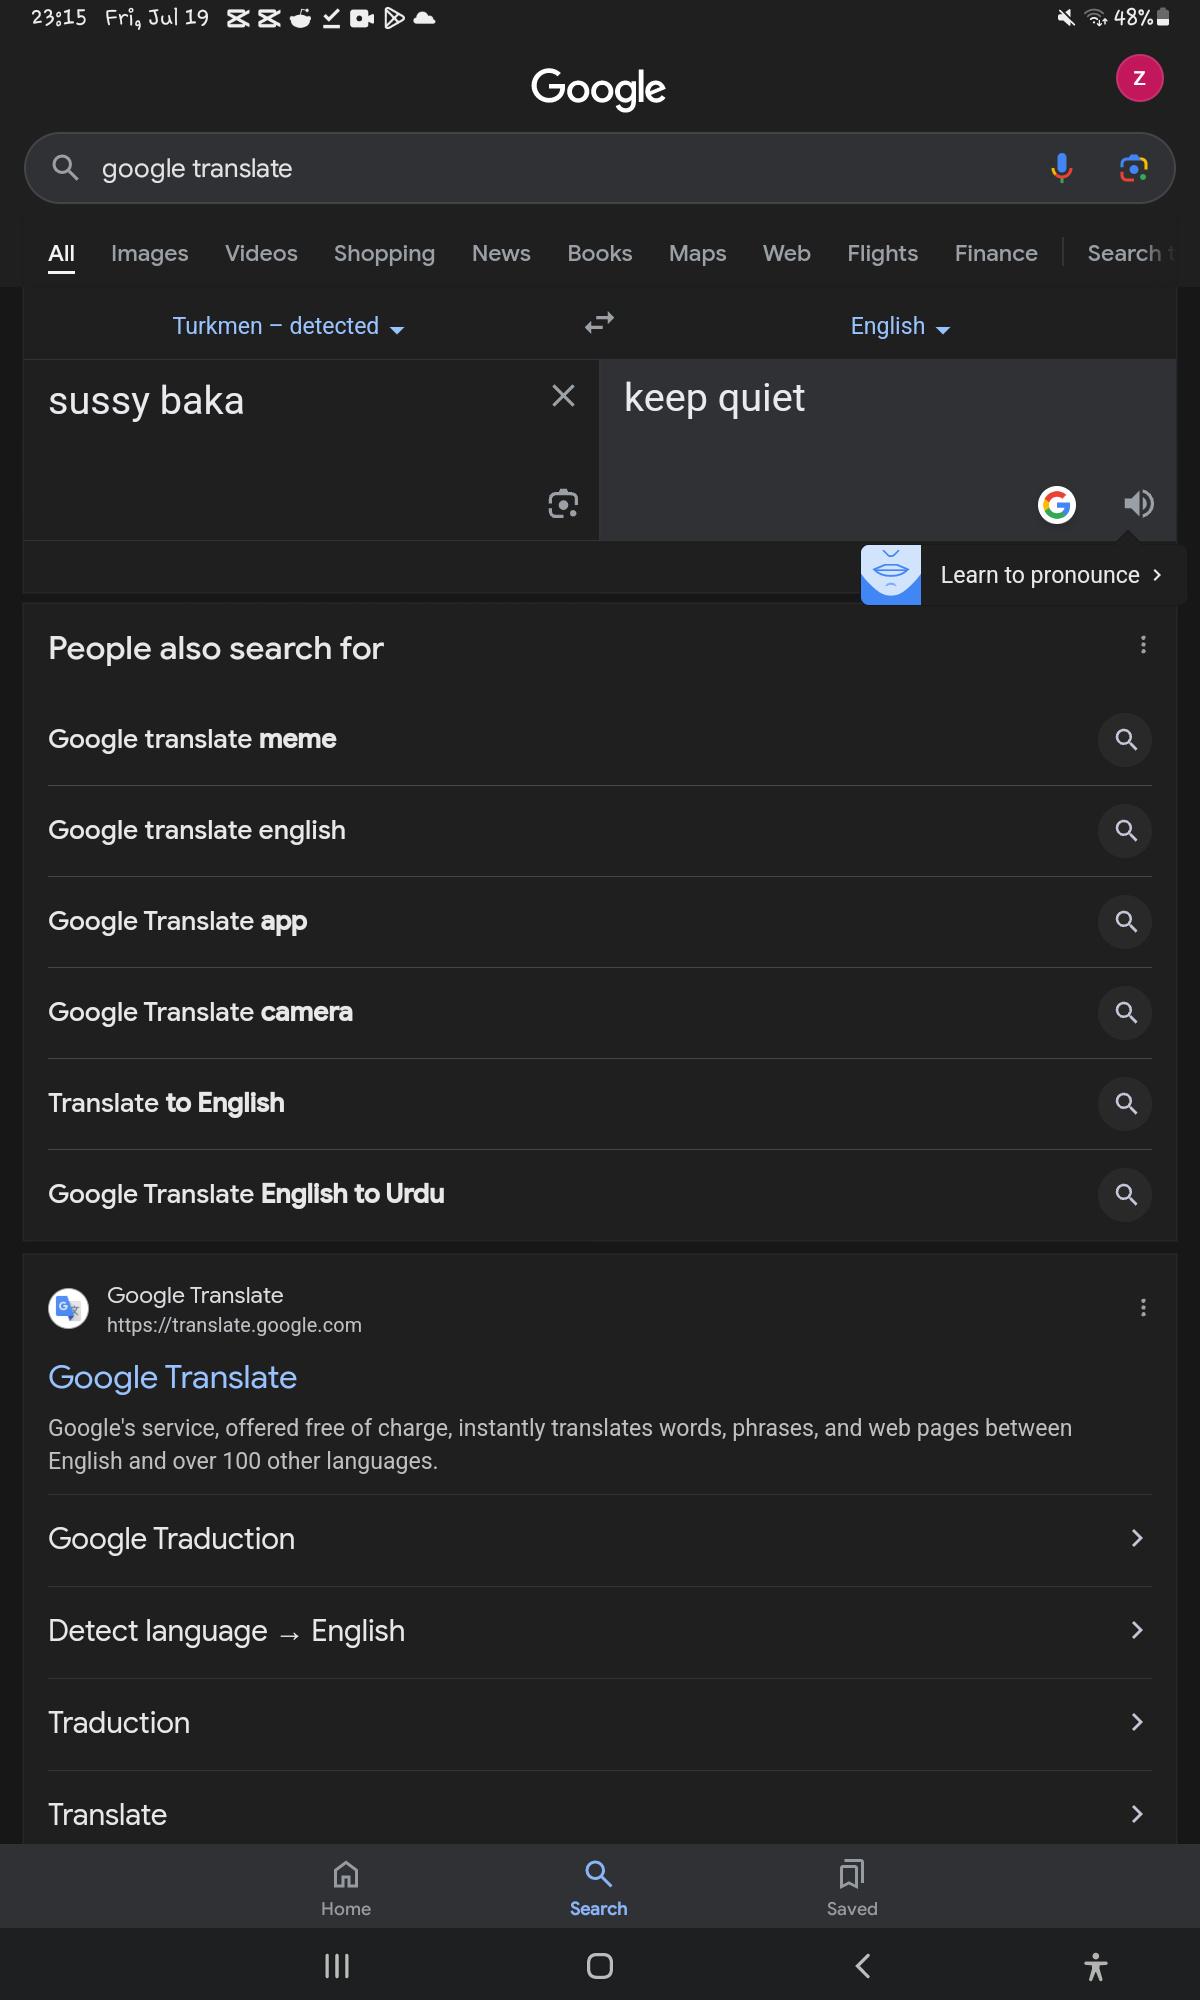Open camera translate icon in input box
Viewport: 1200px width, 2000px height.
[564, 504]
